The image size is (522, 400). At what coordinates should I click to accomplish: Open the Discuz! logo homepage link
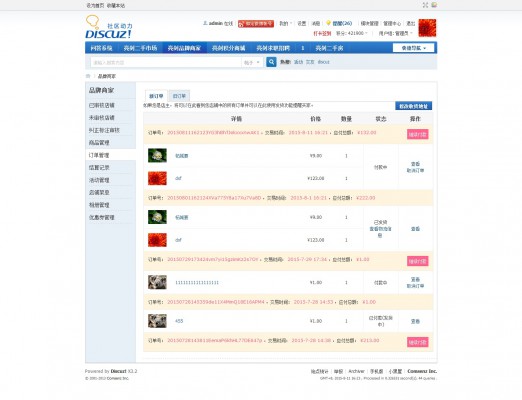[109, 27]
